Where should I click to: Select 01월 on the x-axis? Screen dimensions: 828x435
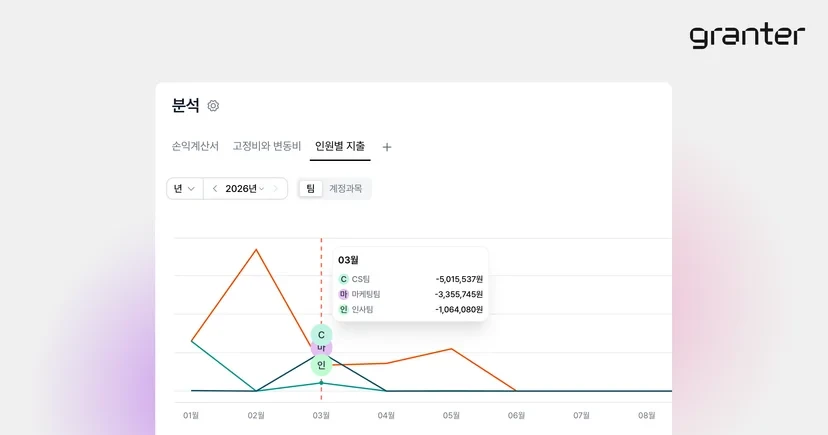(191, 415)
